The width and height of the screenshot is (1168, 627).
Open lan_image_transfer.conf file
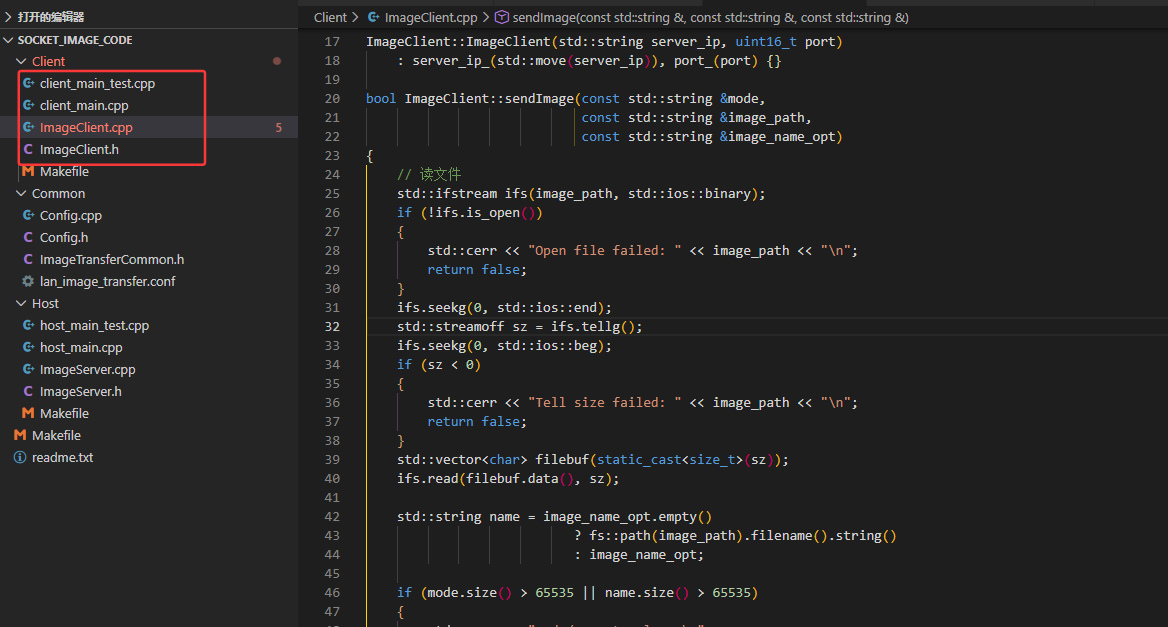coord(108,281)
